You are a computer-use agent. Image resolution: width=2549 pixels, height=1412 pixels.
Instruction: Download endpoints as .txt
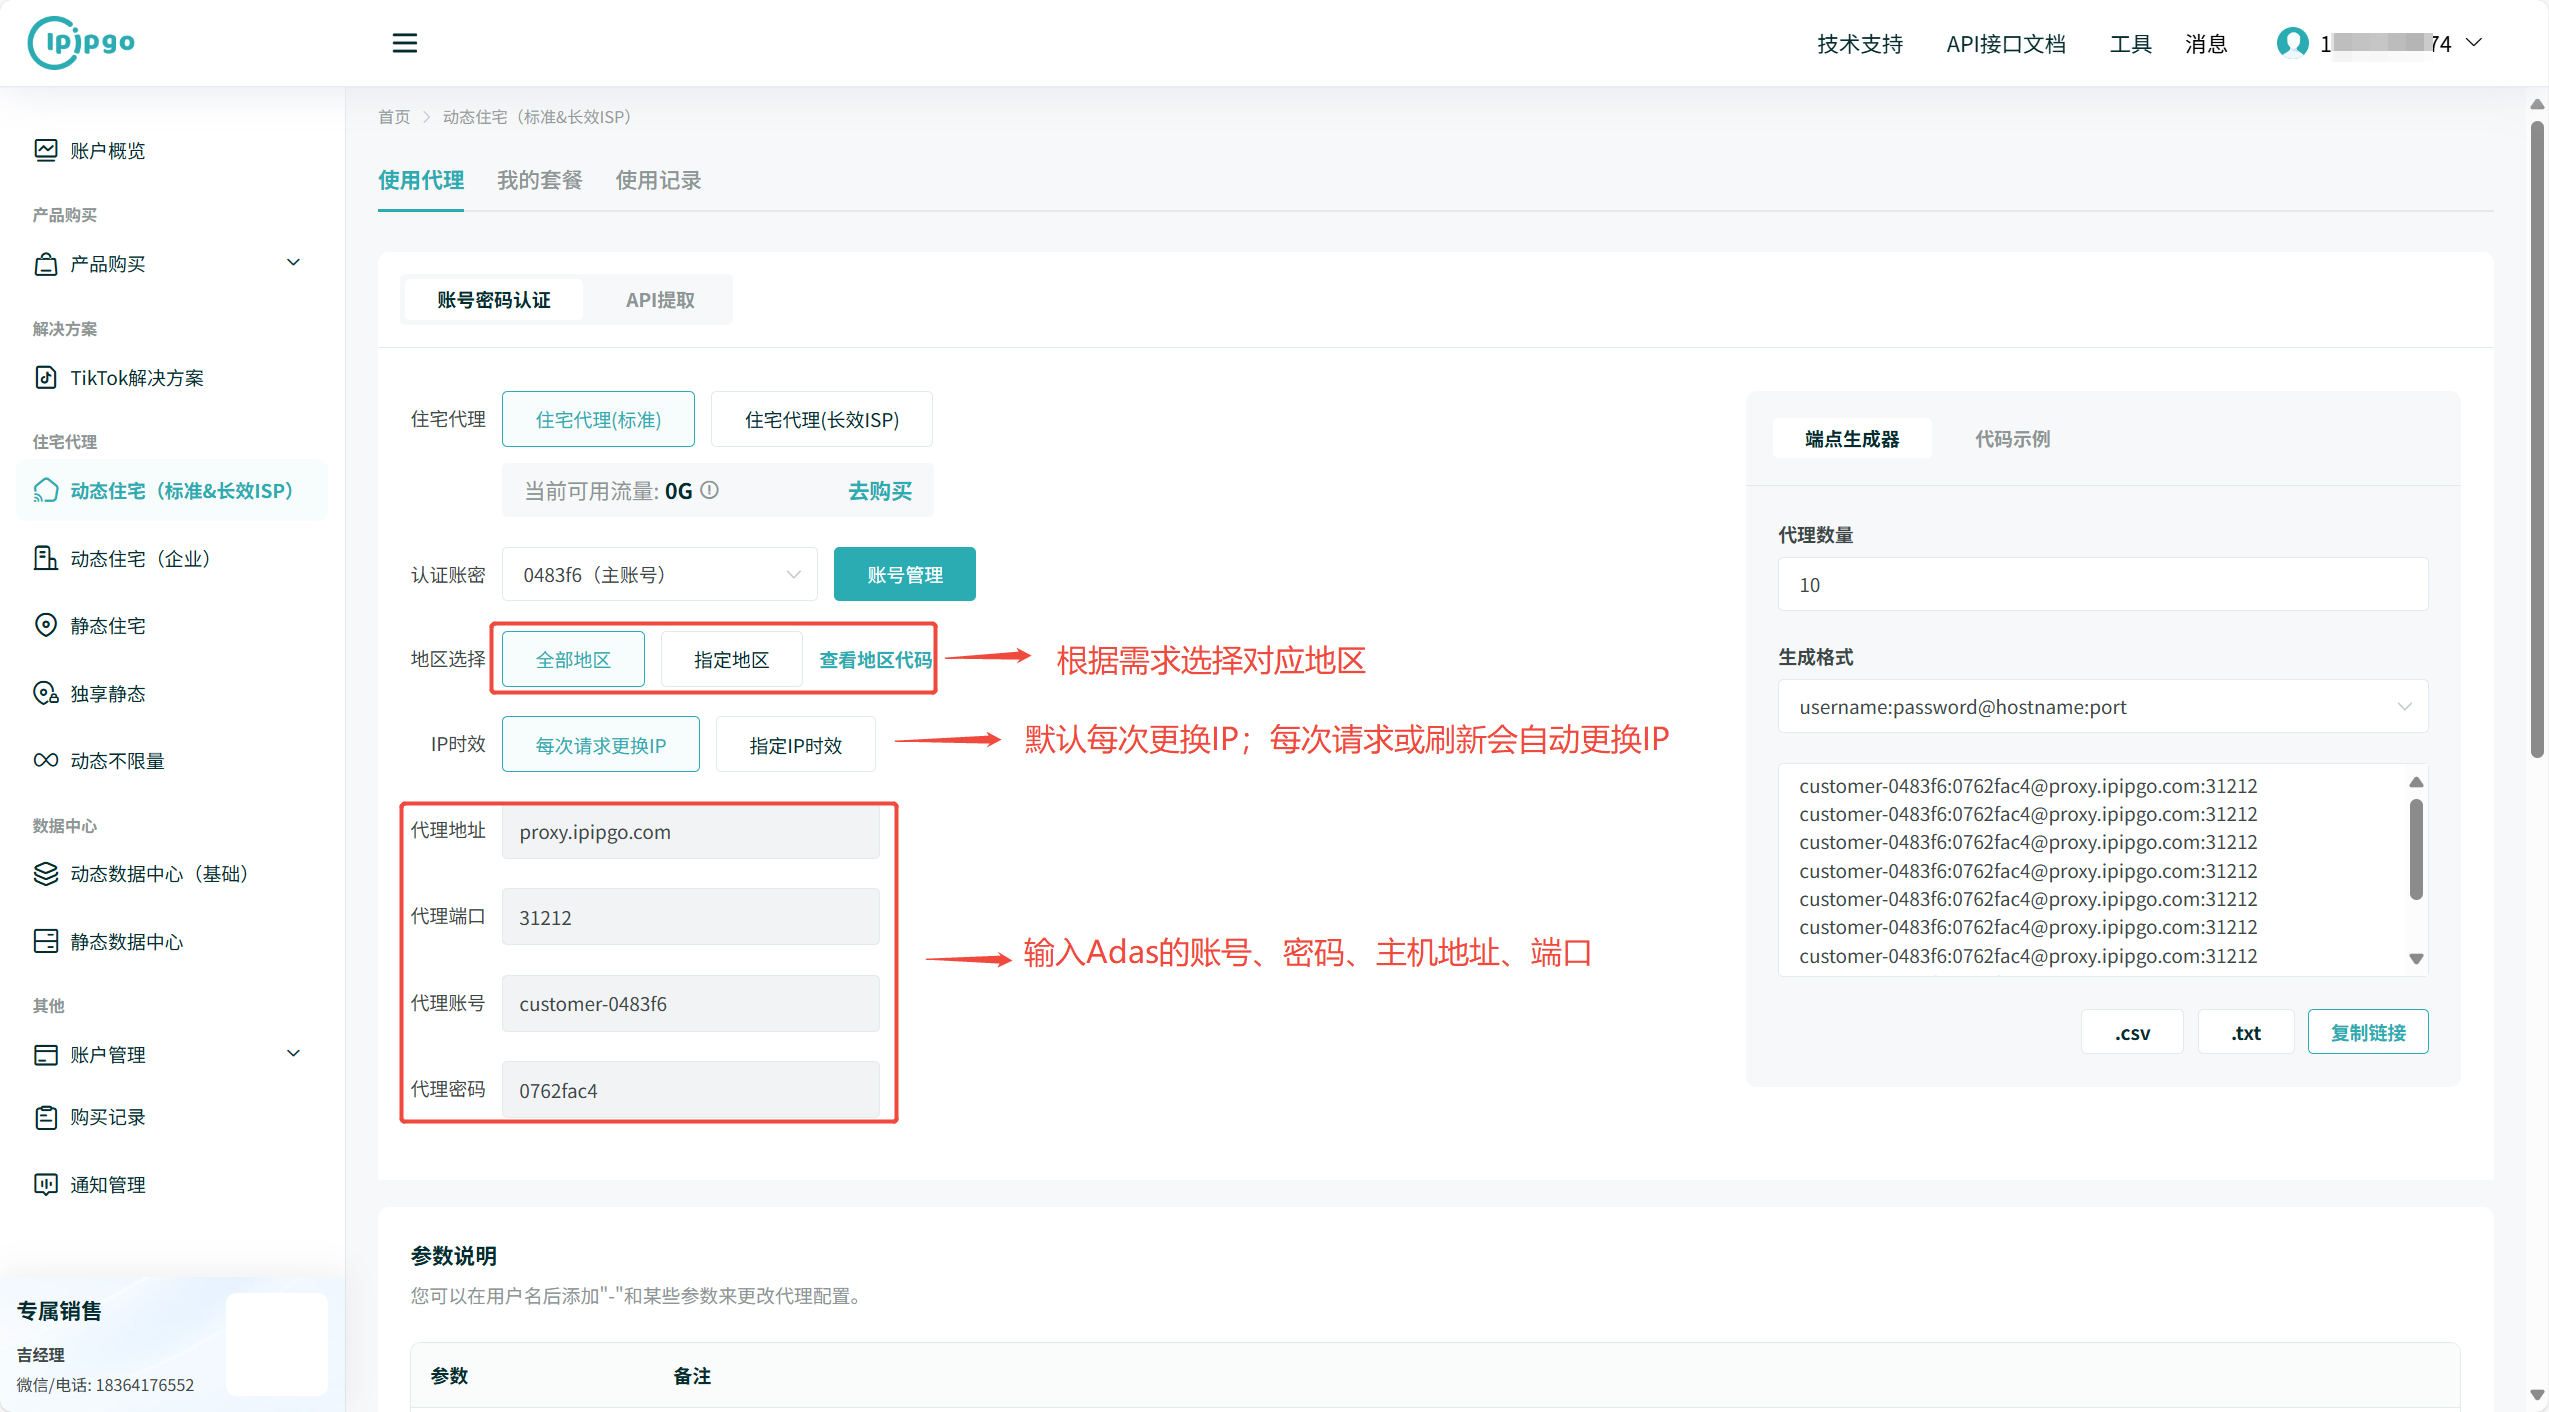(x=2246, y=1032)
